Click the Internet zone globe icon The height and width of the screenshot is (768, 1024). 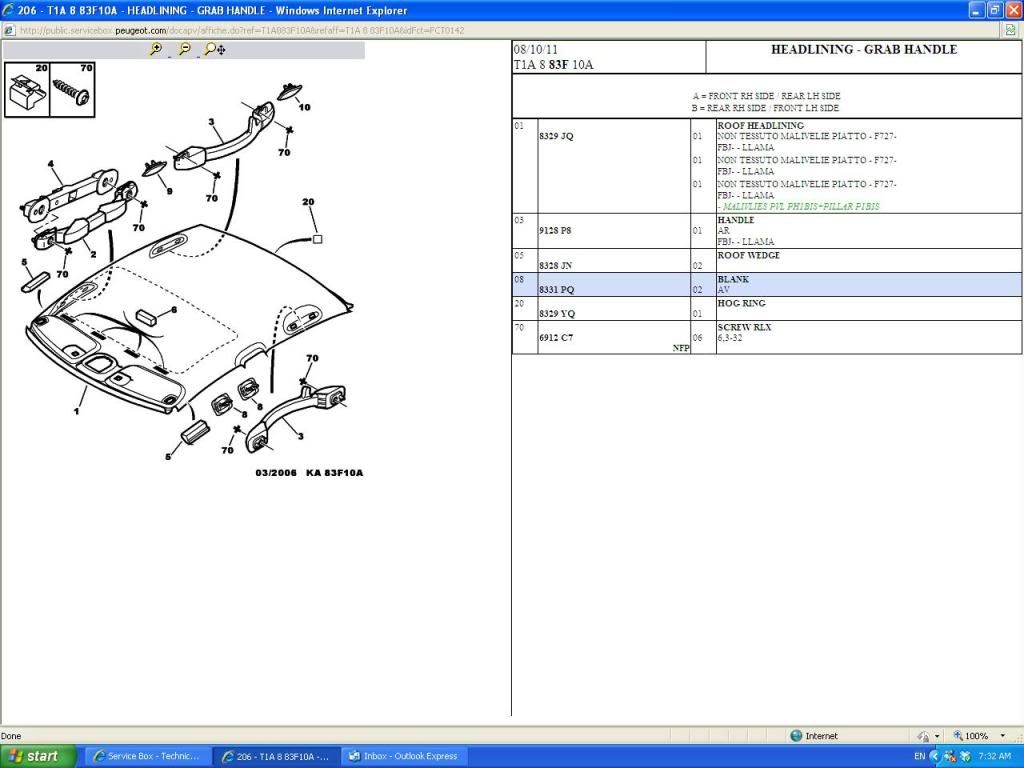[x=796, y=736]
